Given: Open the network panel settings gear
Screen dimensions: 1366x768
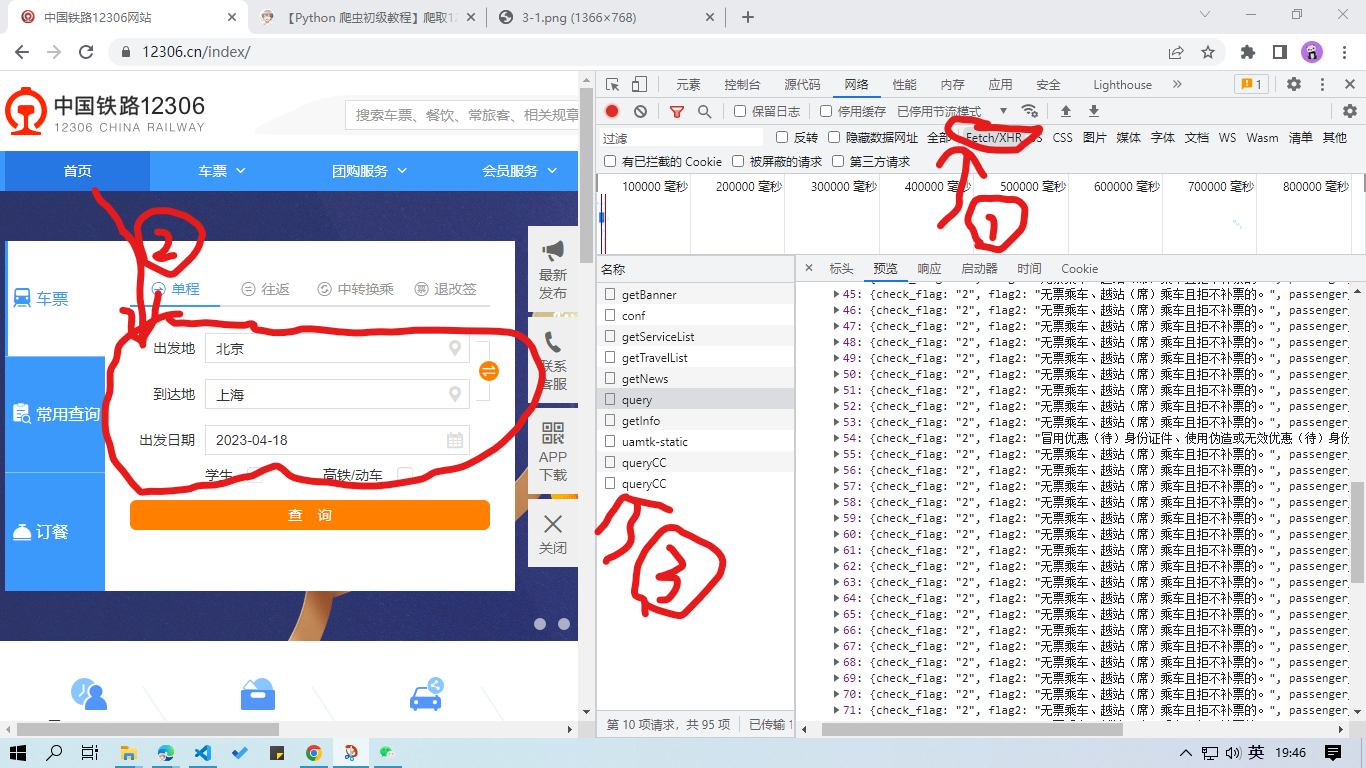Looking at the screenshot, I should pyautogui.click(x=1349, y=111).
